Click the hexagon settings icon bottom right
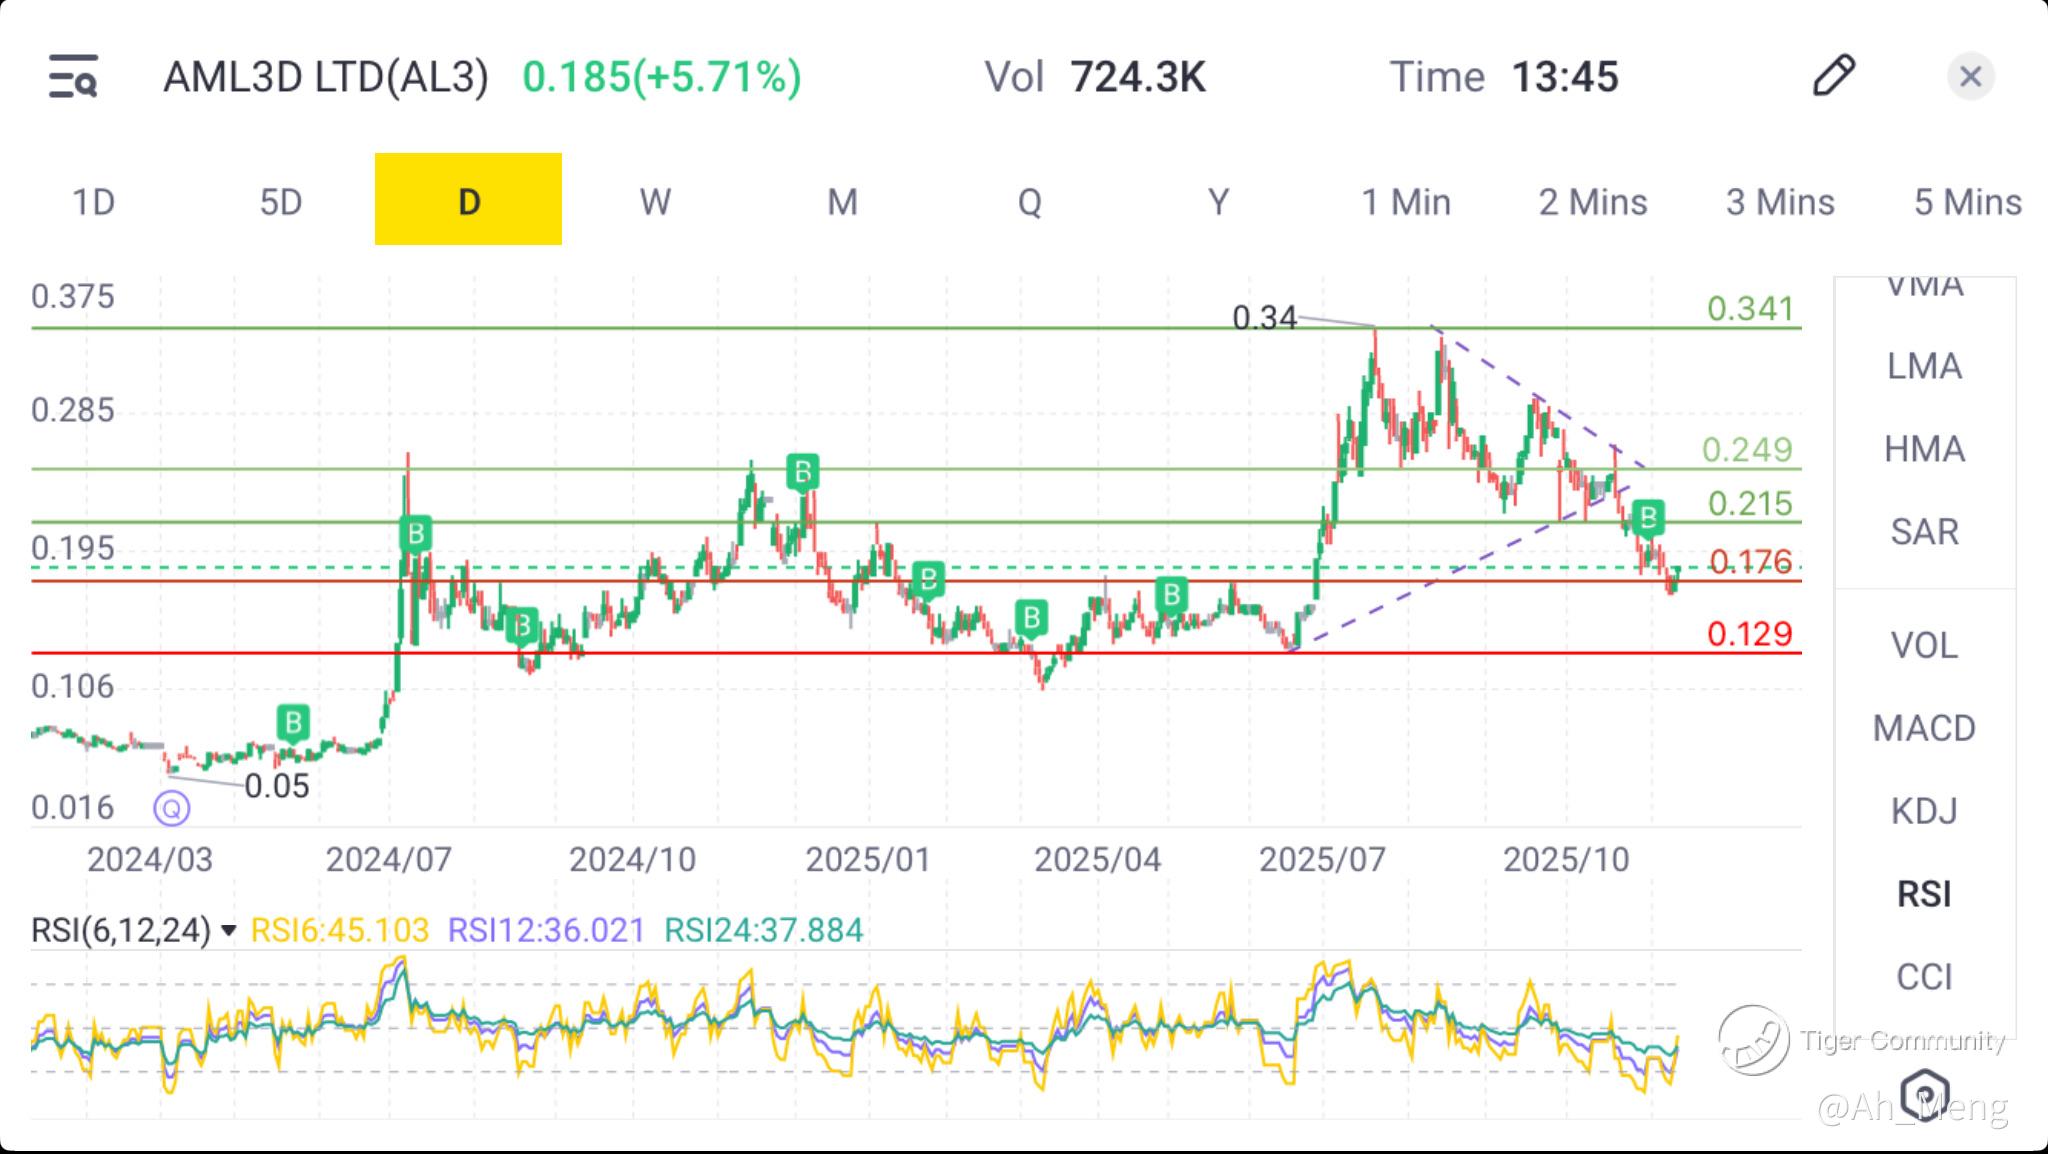This screenshot has width=2048, height=1154. (x=1924, y=1093)
